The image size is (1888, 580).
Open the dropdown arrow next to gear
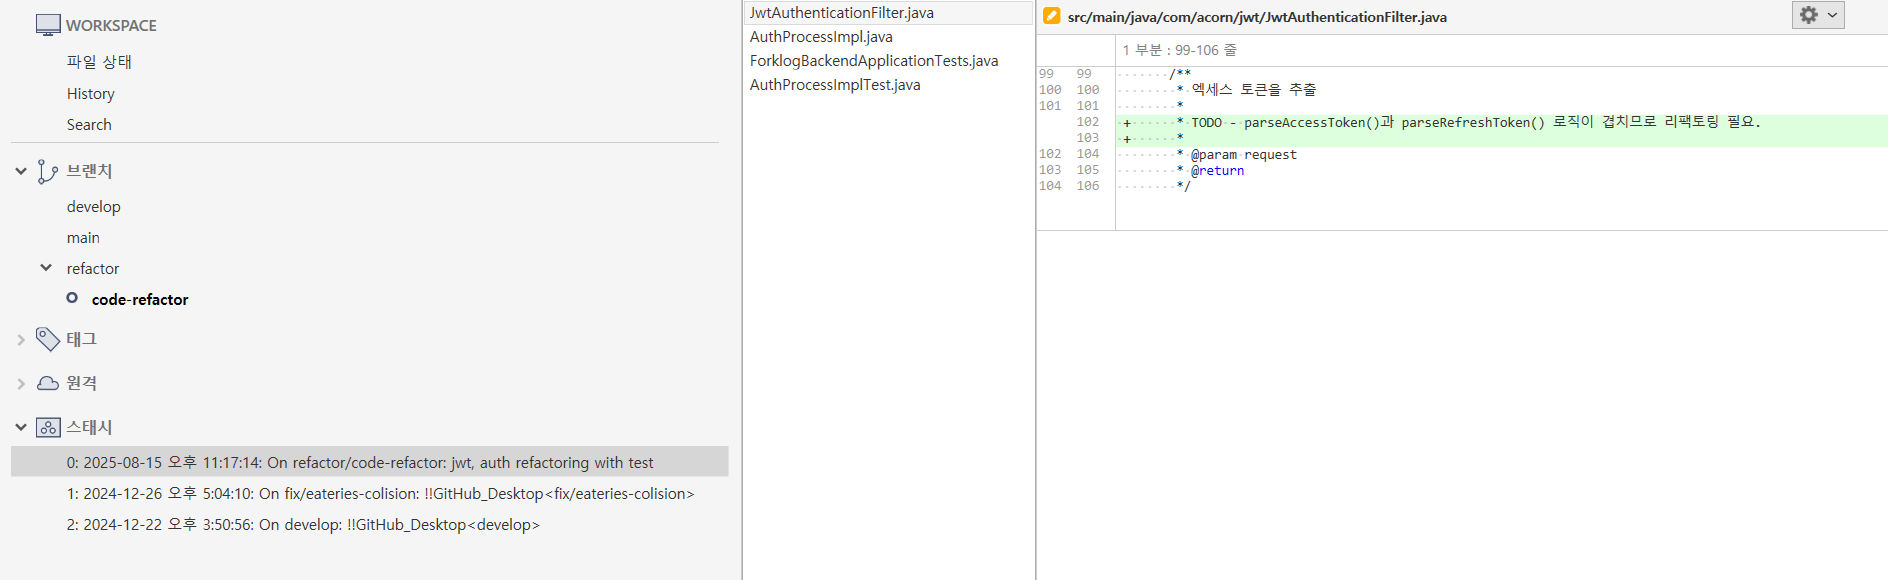1832,15
